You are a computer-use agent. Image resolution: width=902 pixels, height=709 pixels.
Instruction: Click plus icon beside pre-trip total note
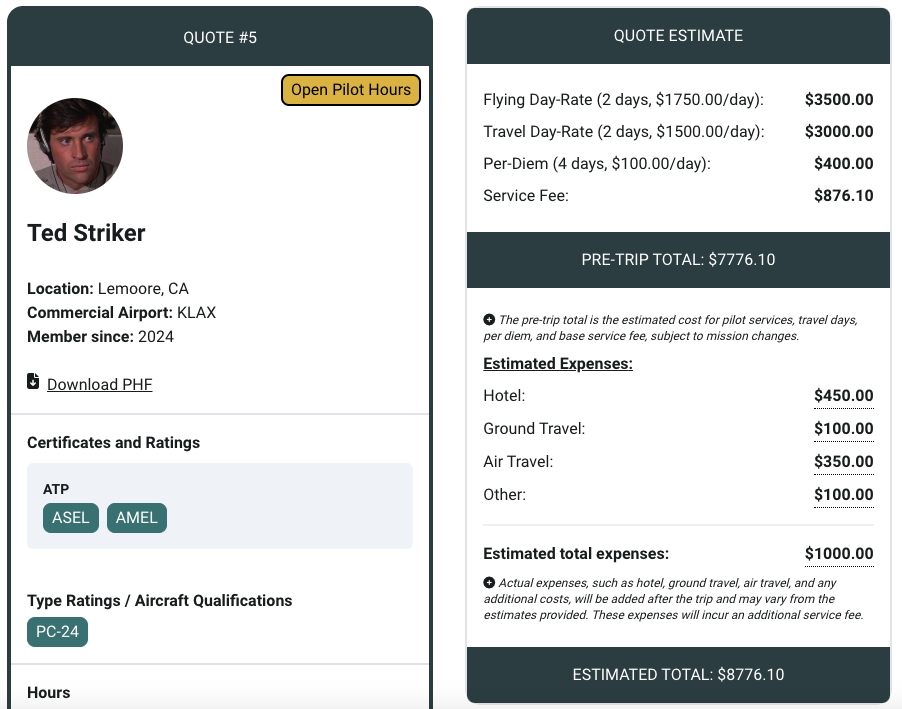[489, 320]
